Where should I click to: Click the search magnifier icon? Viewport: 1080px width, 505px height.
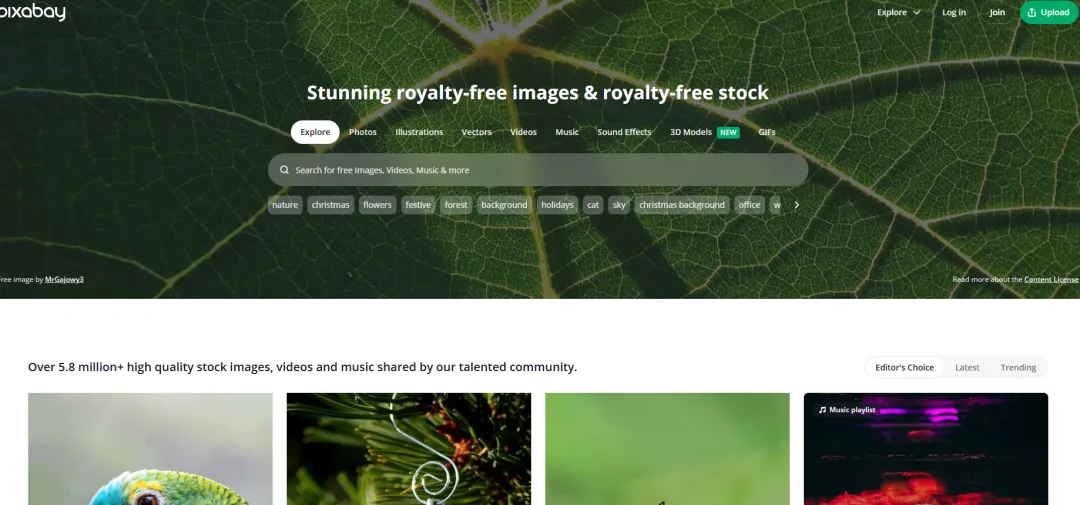click(x=284, y=170)
